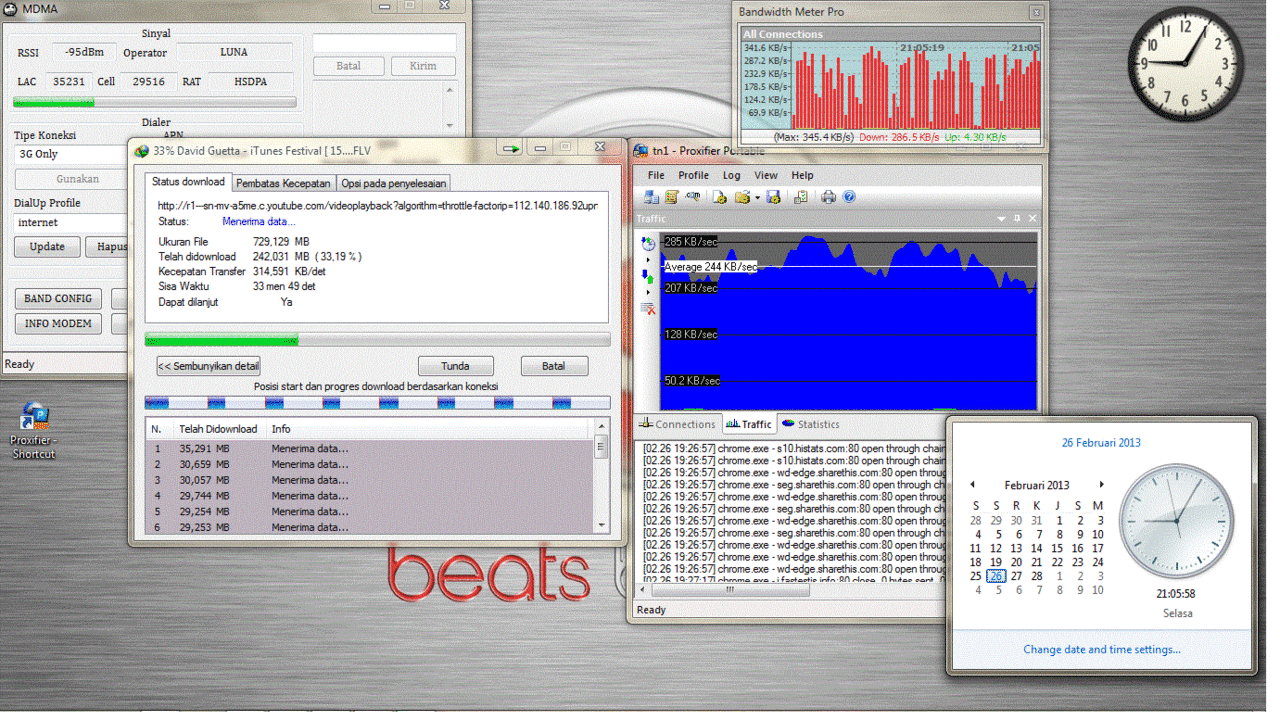Open 'Change date and time settings...' link

tap(1102, 649)
